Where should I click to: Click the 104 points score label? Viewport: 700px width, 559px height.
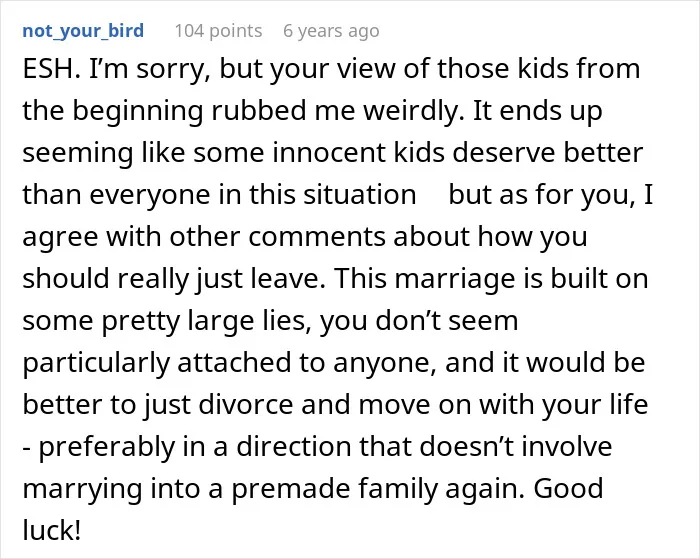click(x=218, y=31)
